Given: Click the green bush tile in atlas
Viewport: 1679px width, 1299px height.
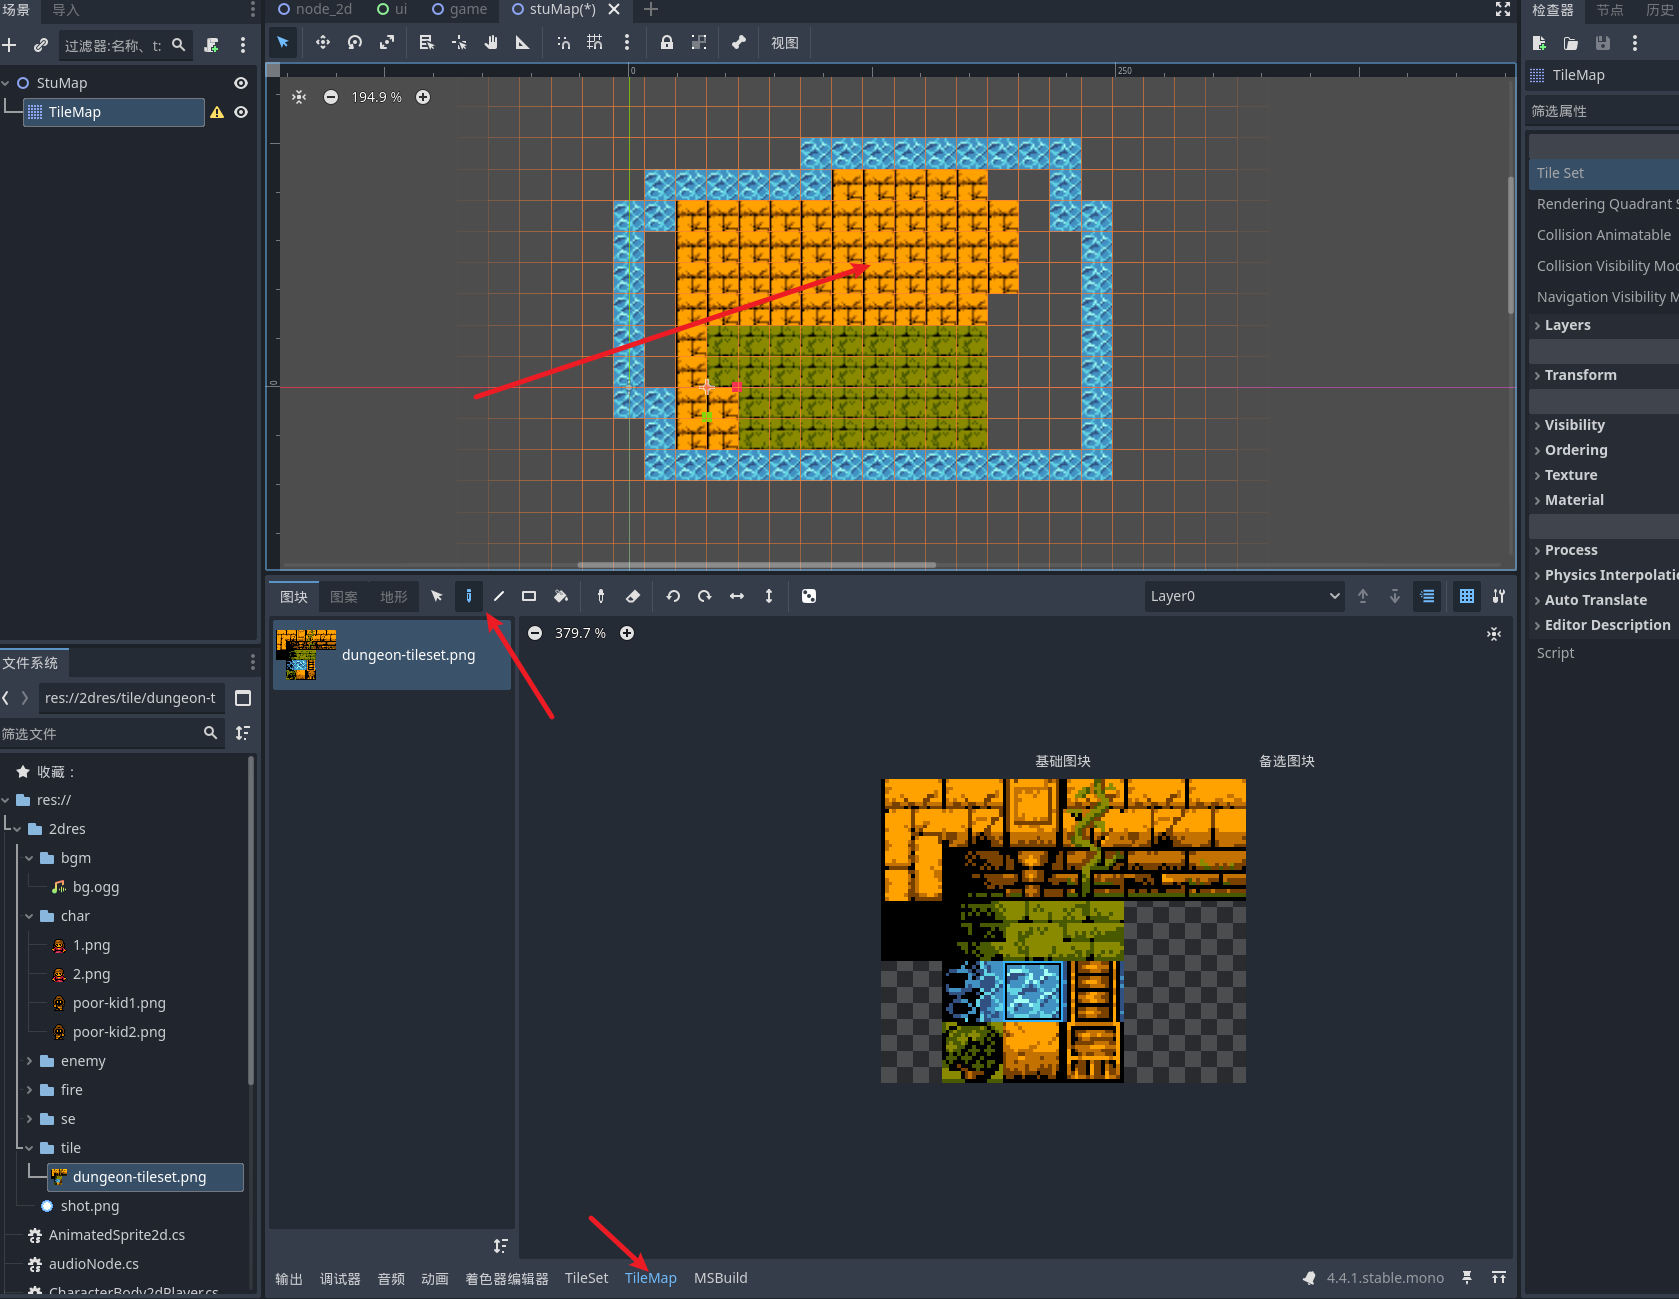Looking at the screenshot, I should coord(972,1051).
